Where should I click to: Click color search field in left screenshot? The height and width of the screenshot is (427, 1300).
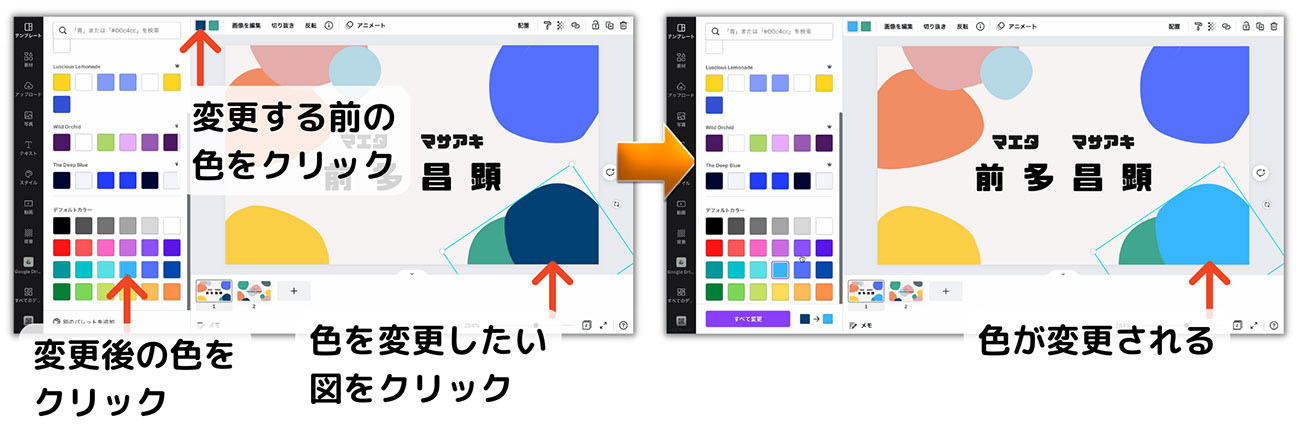pyautogui.click(x=116, y=31)
